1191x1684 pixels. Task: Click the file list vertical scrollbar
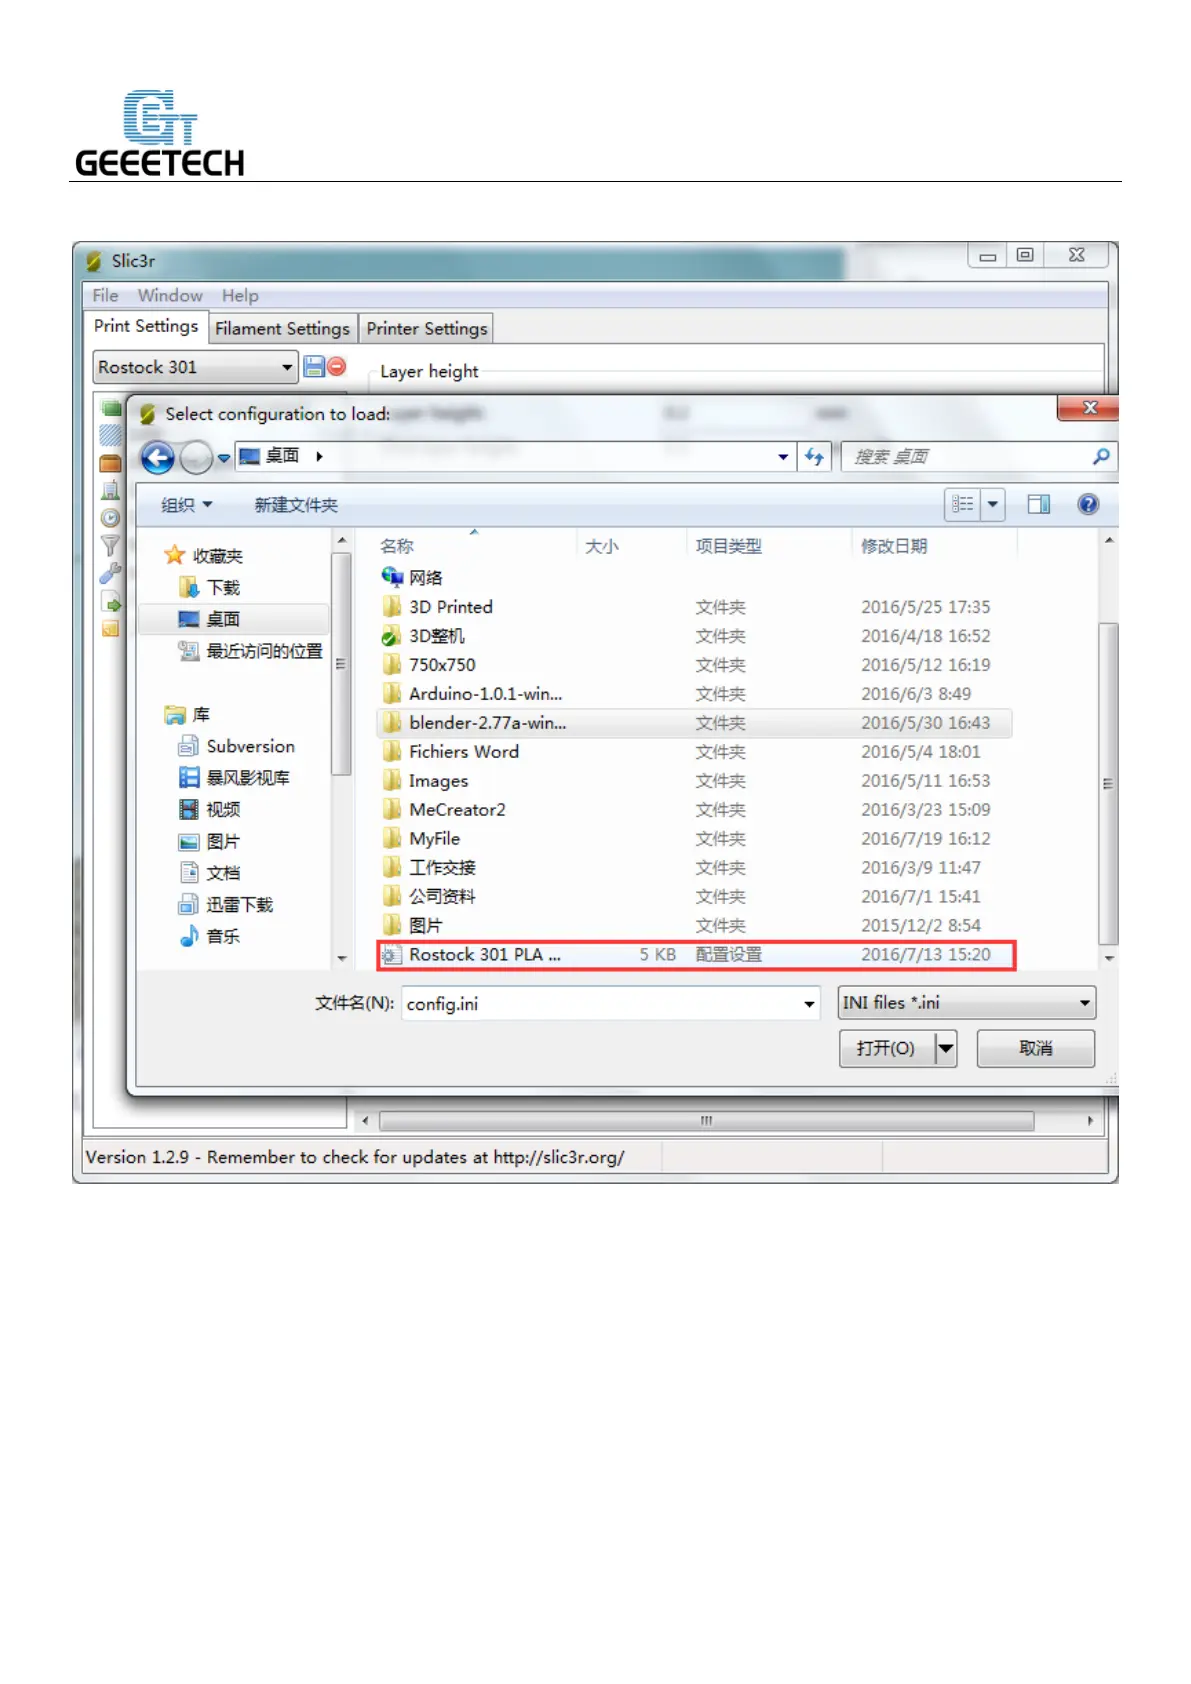pyautogui.click(x=1108, y=784)
